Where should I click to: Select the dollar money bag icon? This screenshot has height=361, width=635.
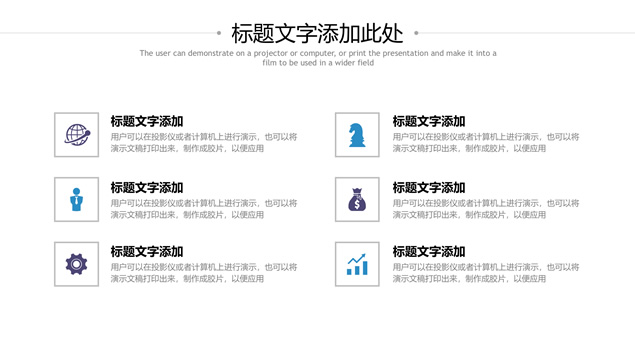tap(357, 199)
